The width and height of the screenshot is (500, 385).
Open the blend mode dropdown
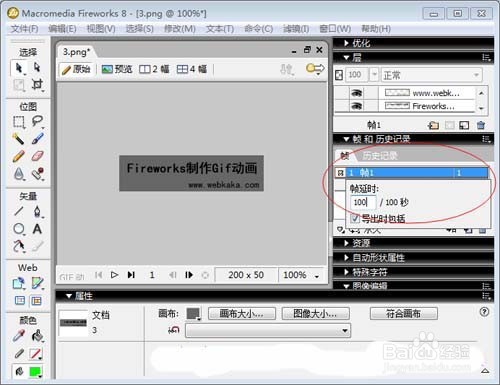coord(432,75)
